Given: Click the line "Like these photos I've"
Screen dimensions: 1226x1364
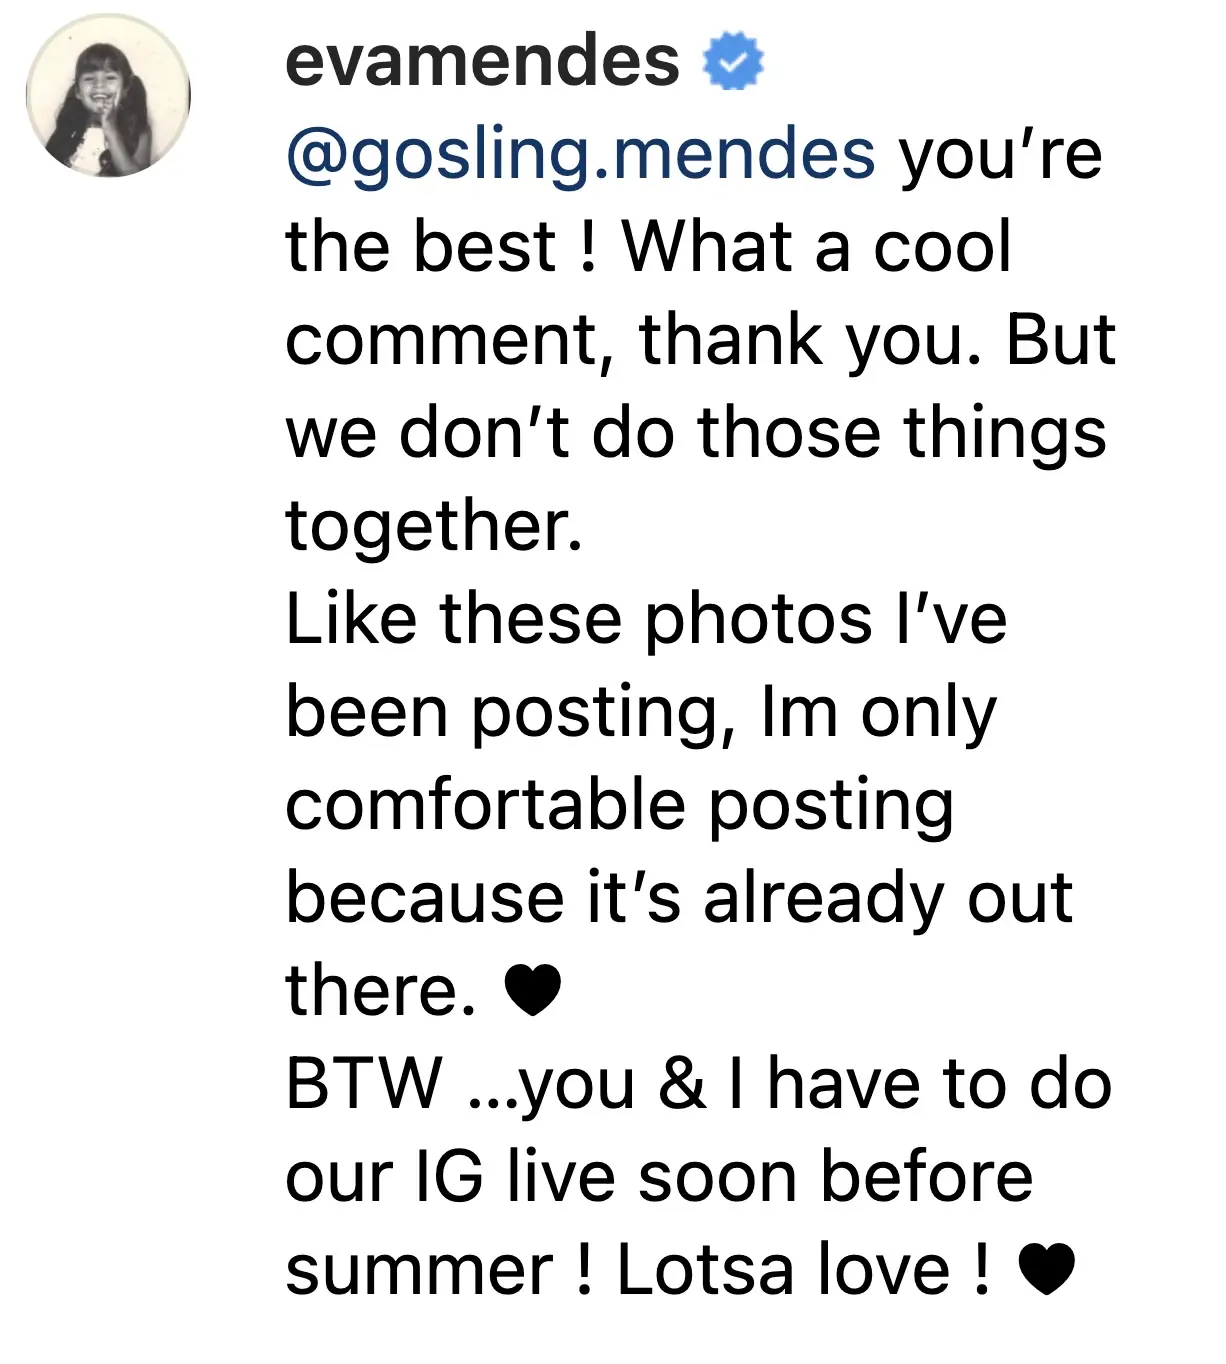Looking at the screenshot, I should pos(646,618).
